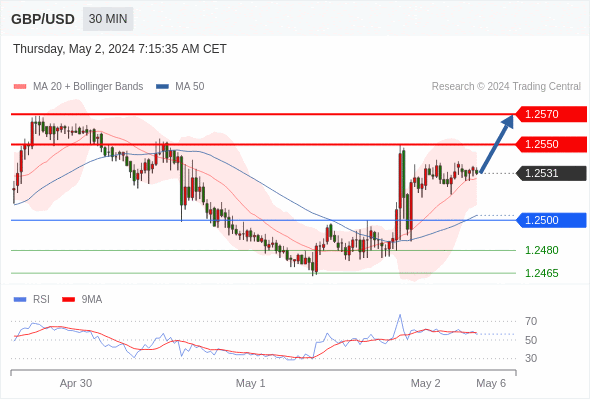590x400 pixels.
Task: Click the May 1 date axis label
Action: coord(250,383)
